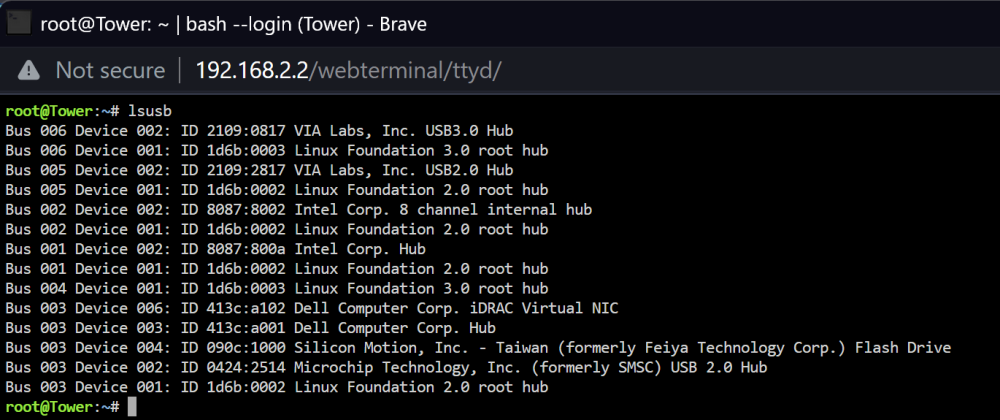Click the blinking cursor block at last prompt
The width and height of the screenshot is (1000, 420).
point(132,406)
